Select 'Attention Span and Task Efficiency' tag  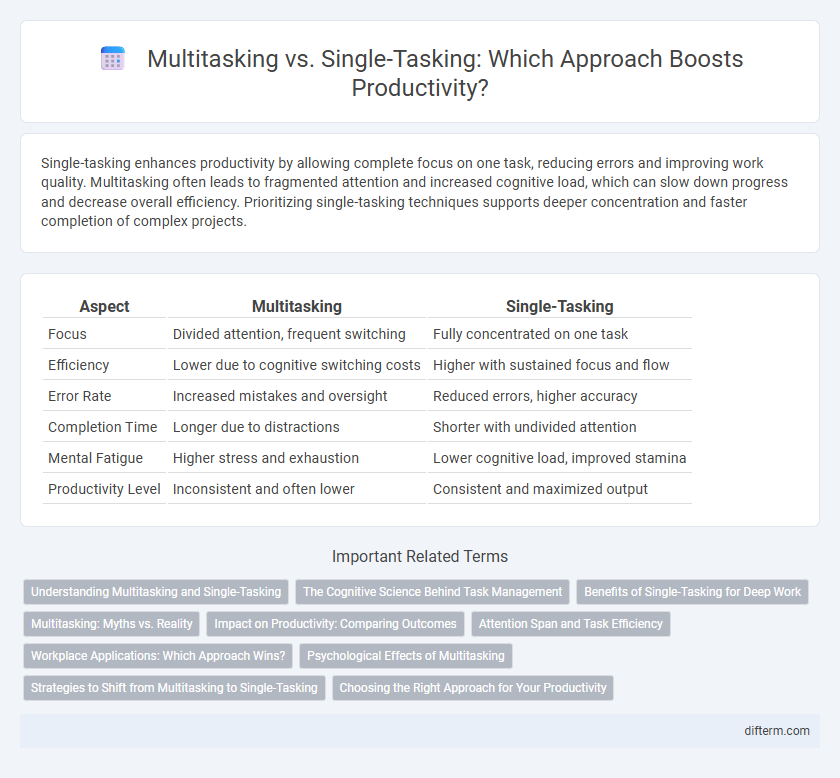(571, 624)
